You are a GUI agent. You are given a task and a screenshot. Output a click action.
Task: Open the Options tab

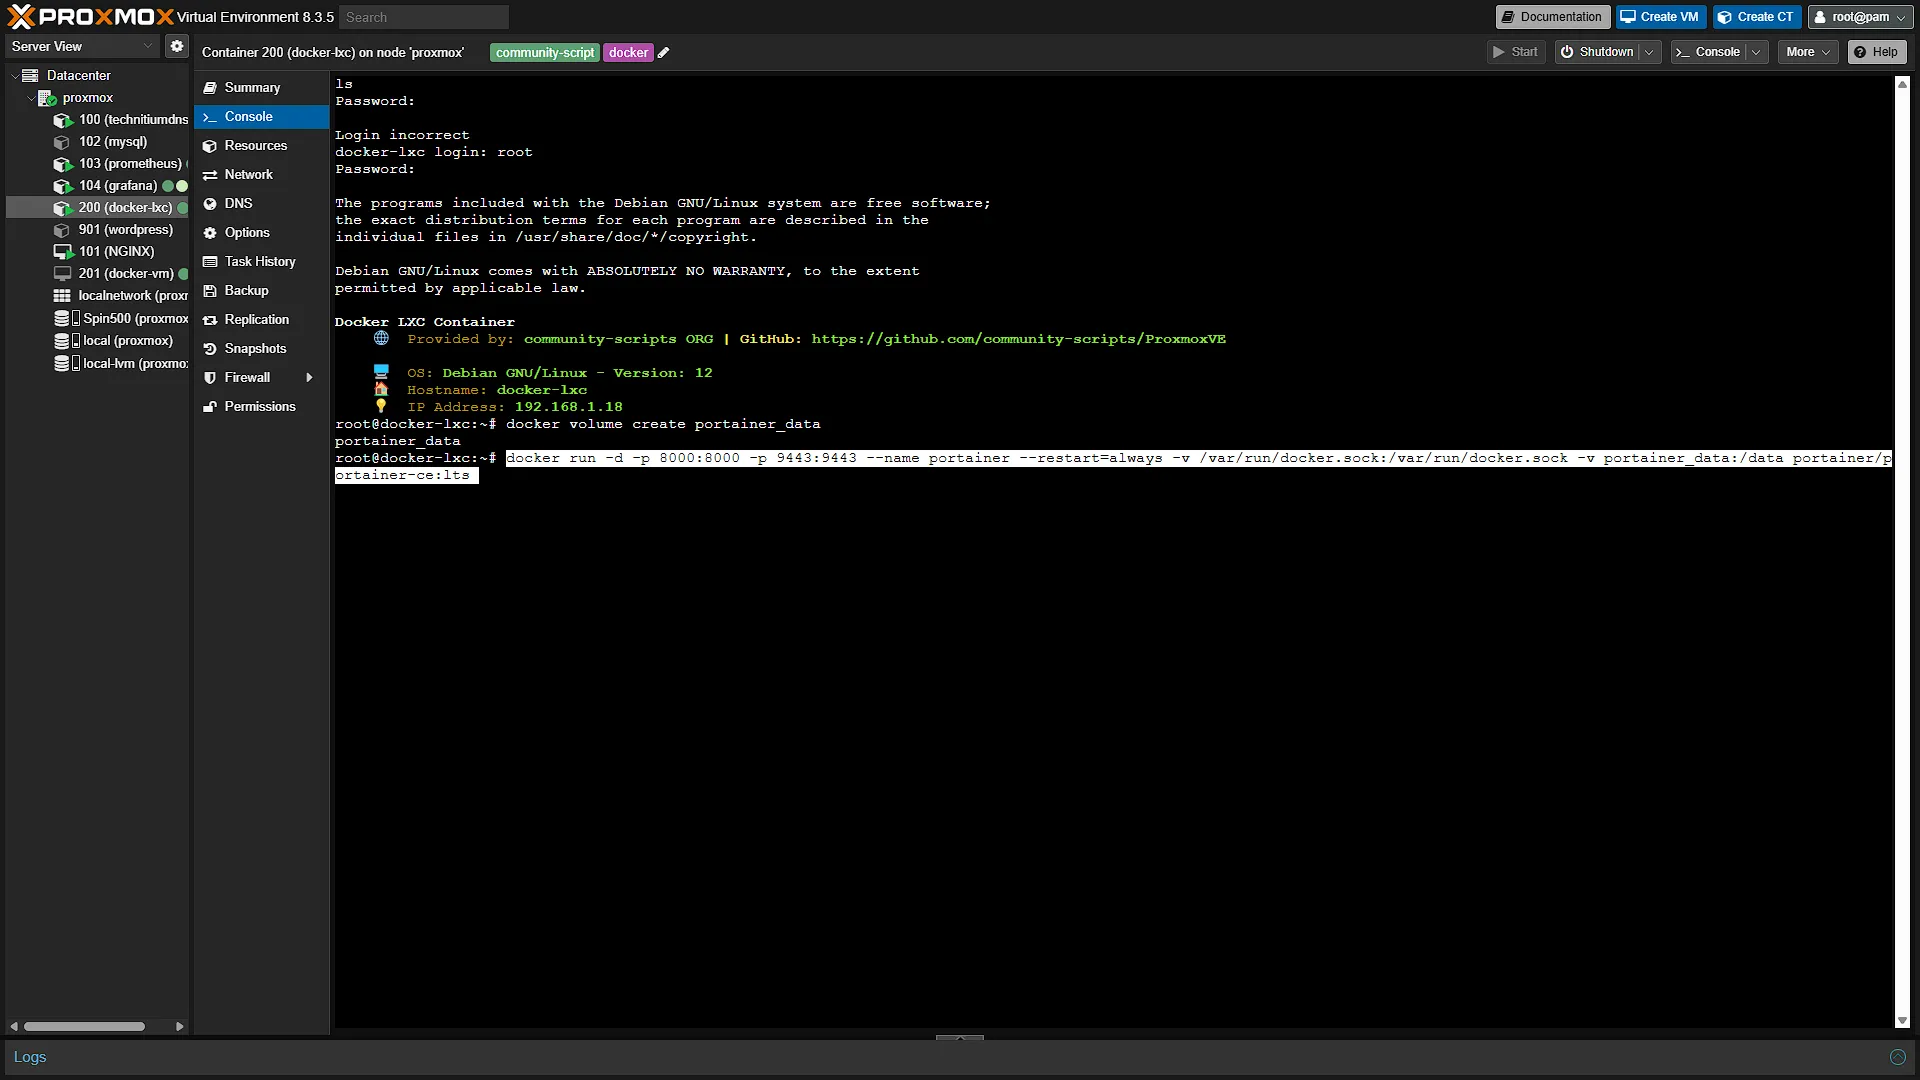pyautogui.click(x=262, y=232)
